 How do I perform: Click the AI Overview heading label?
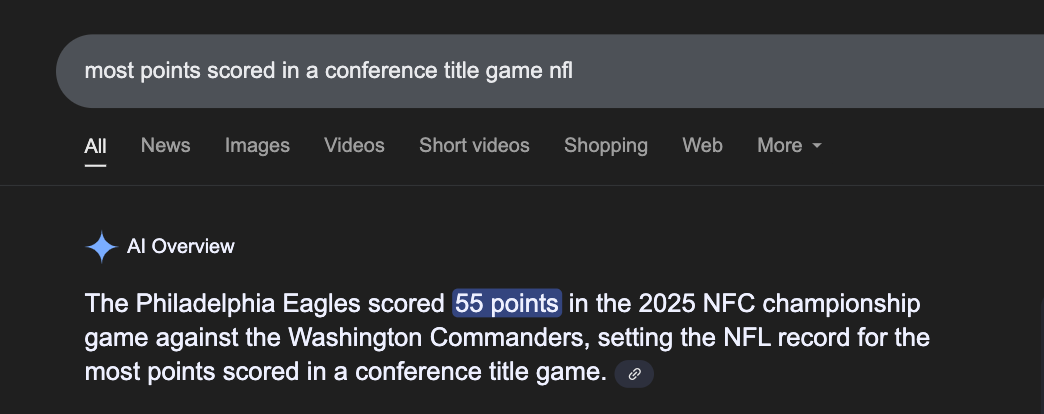[x=181, y=246]
